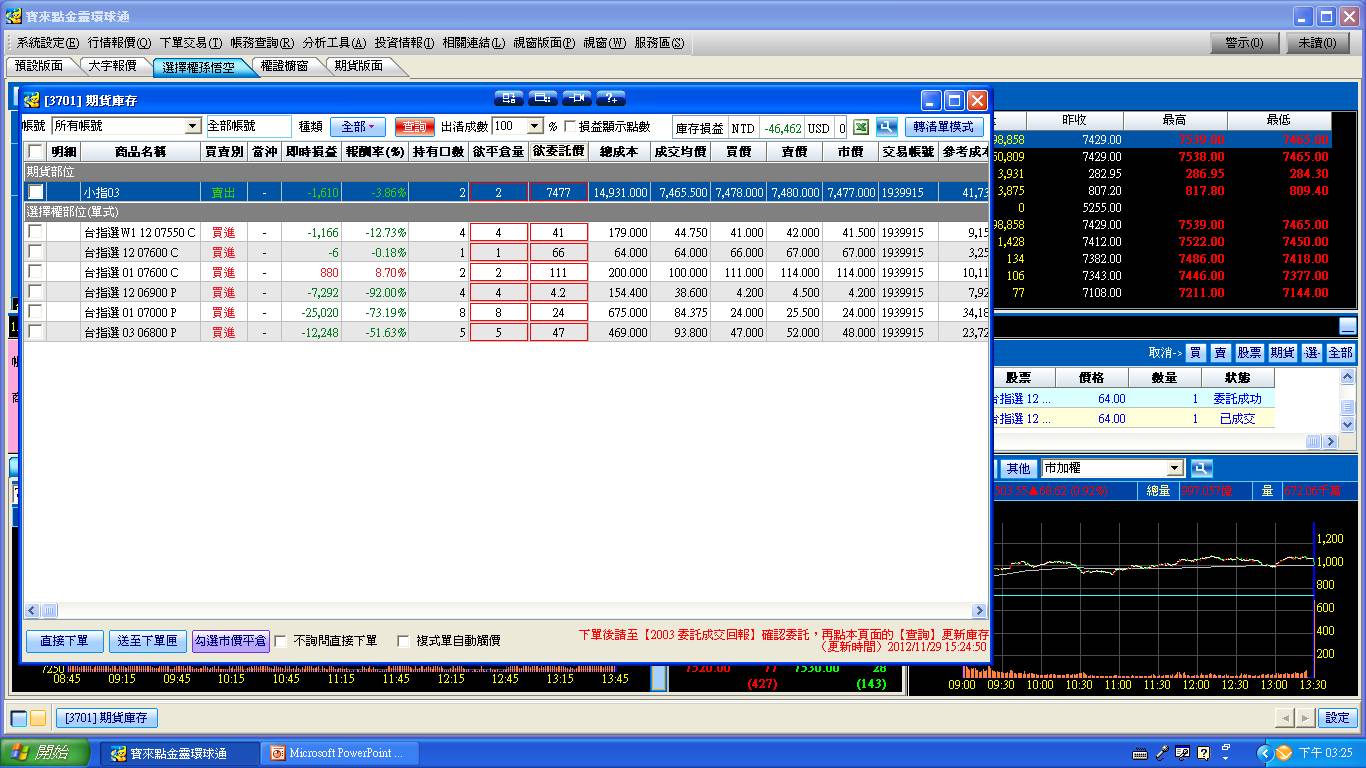Click 轉清單模式 button

point(944,127)
